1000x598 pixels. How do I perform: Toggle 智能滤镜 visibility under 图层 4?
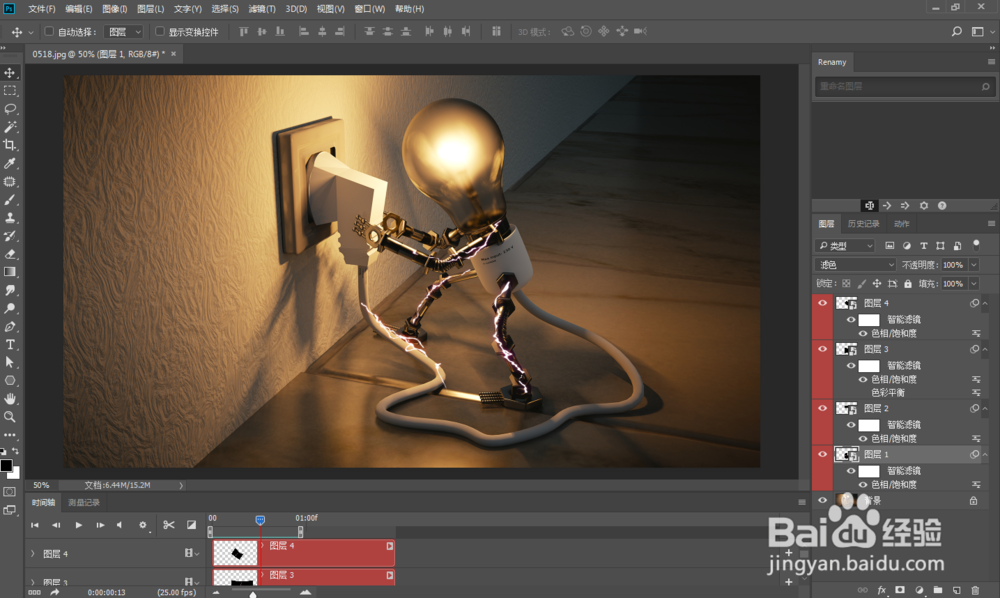(x=851, y=319)
